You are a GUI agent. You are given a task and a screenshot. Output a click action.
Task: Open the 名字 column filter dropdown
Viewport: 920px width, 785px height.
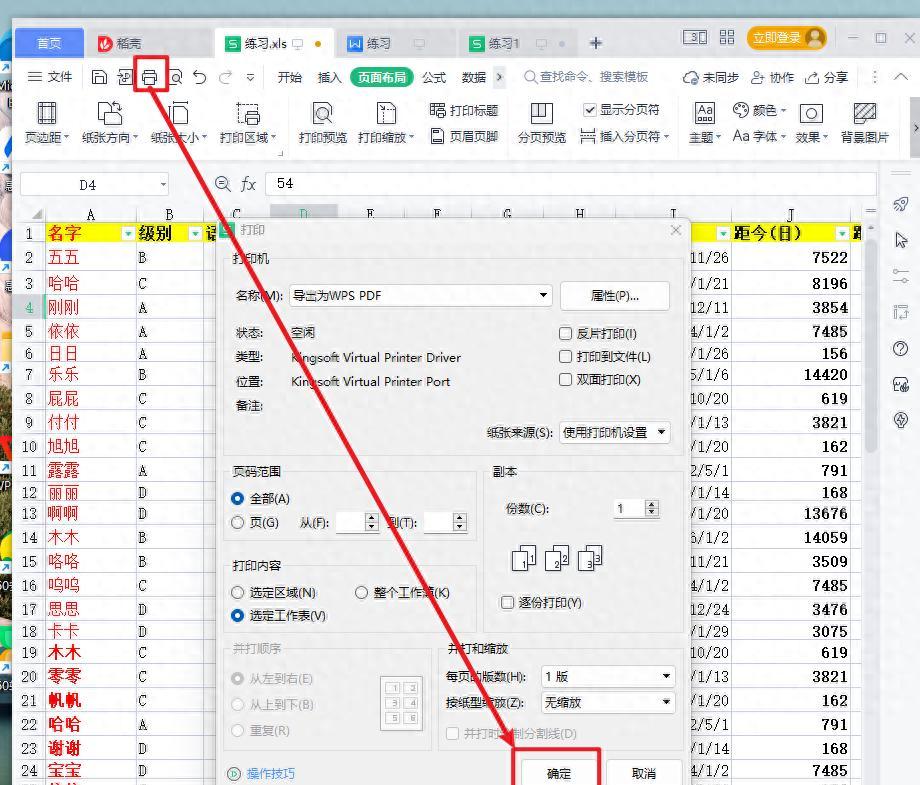tap(128, 234)
